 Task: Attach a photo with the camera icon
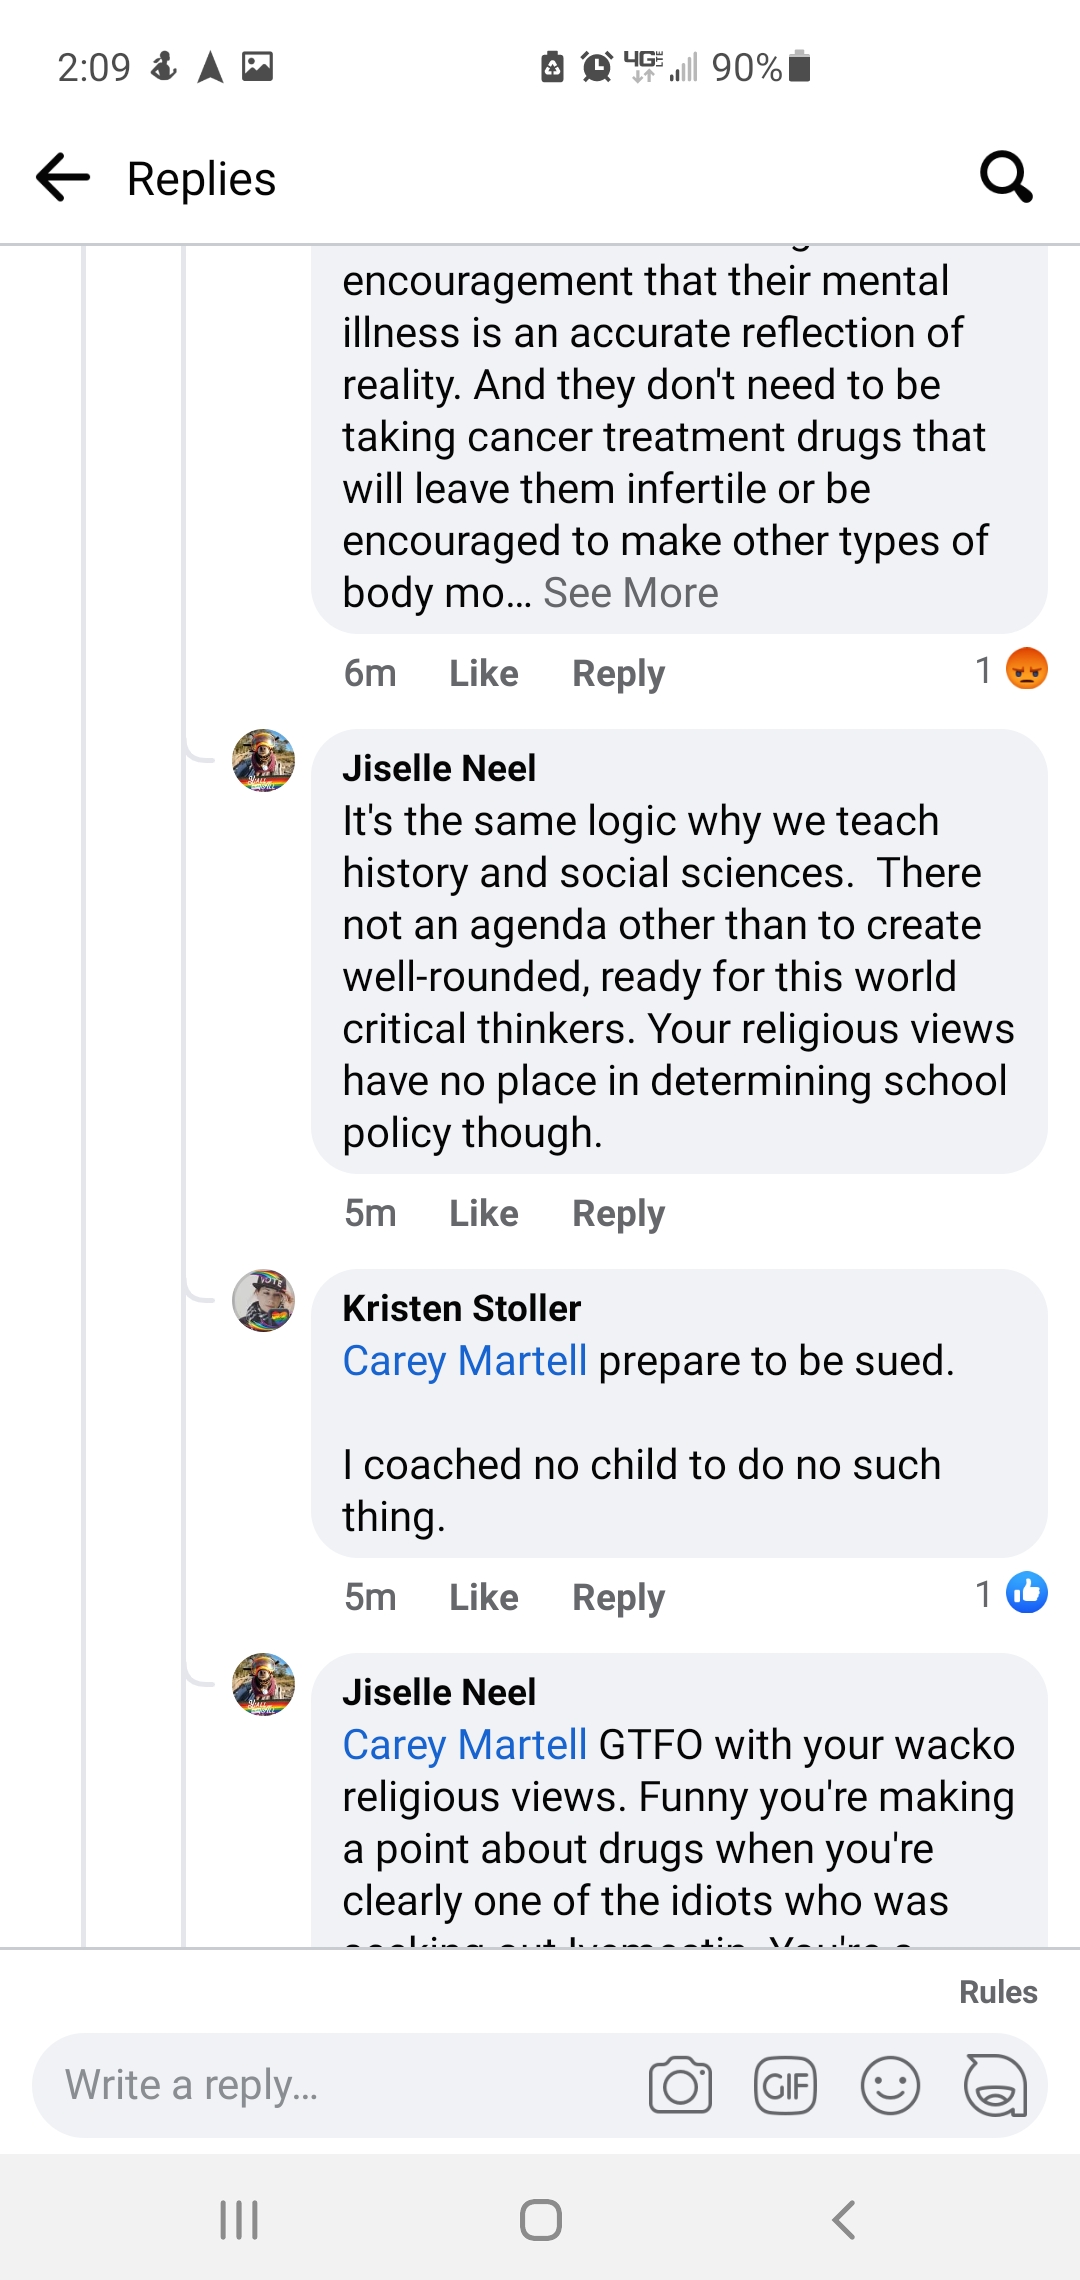pos(681,2085)
